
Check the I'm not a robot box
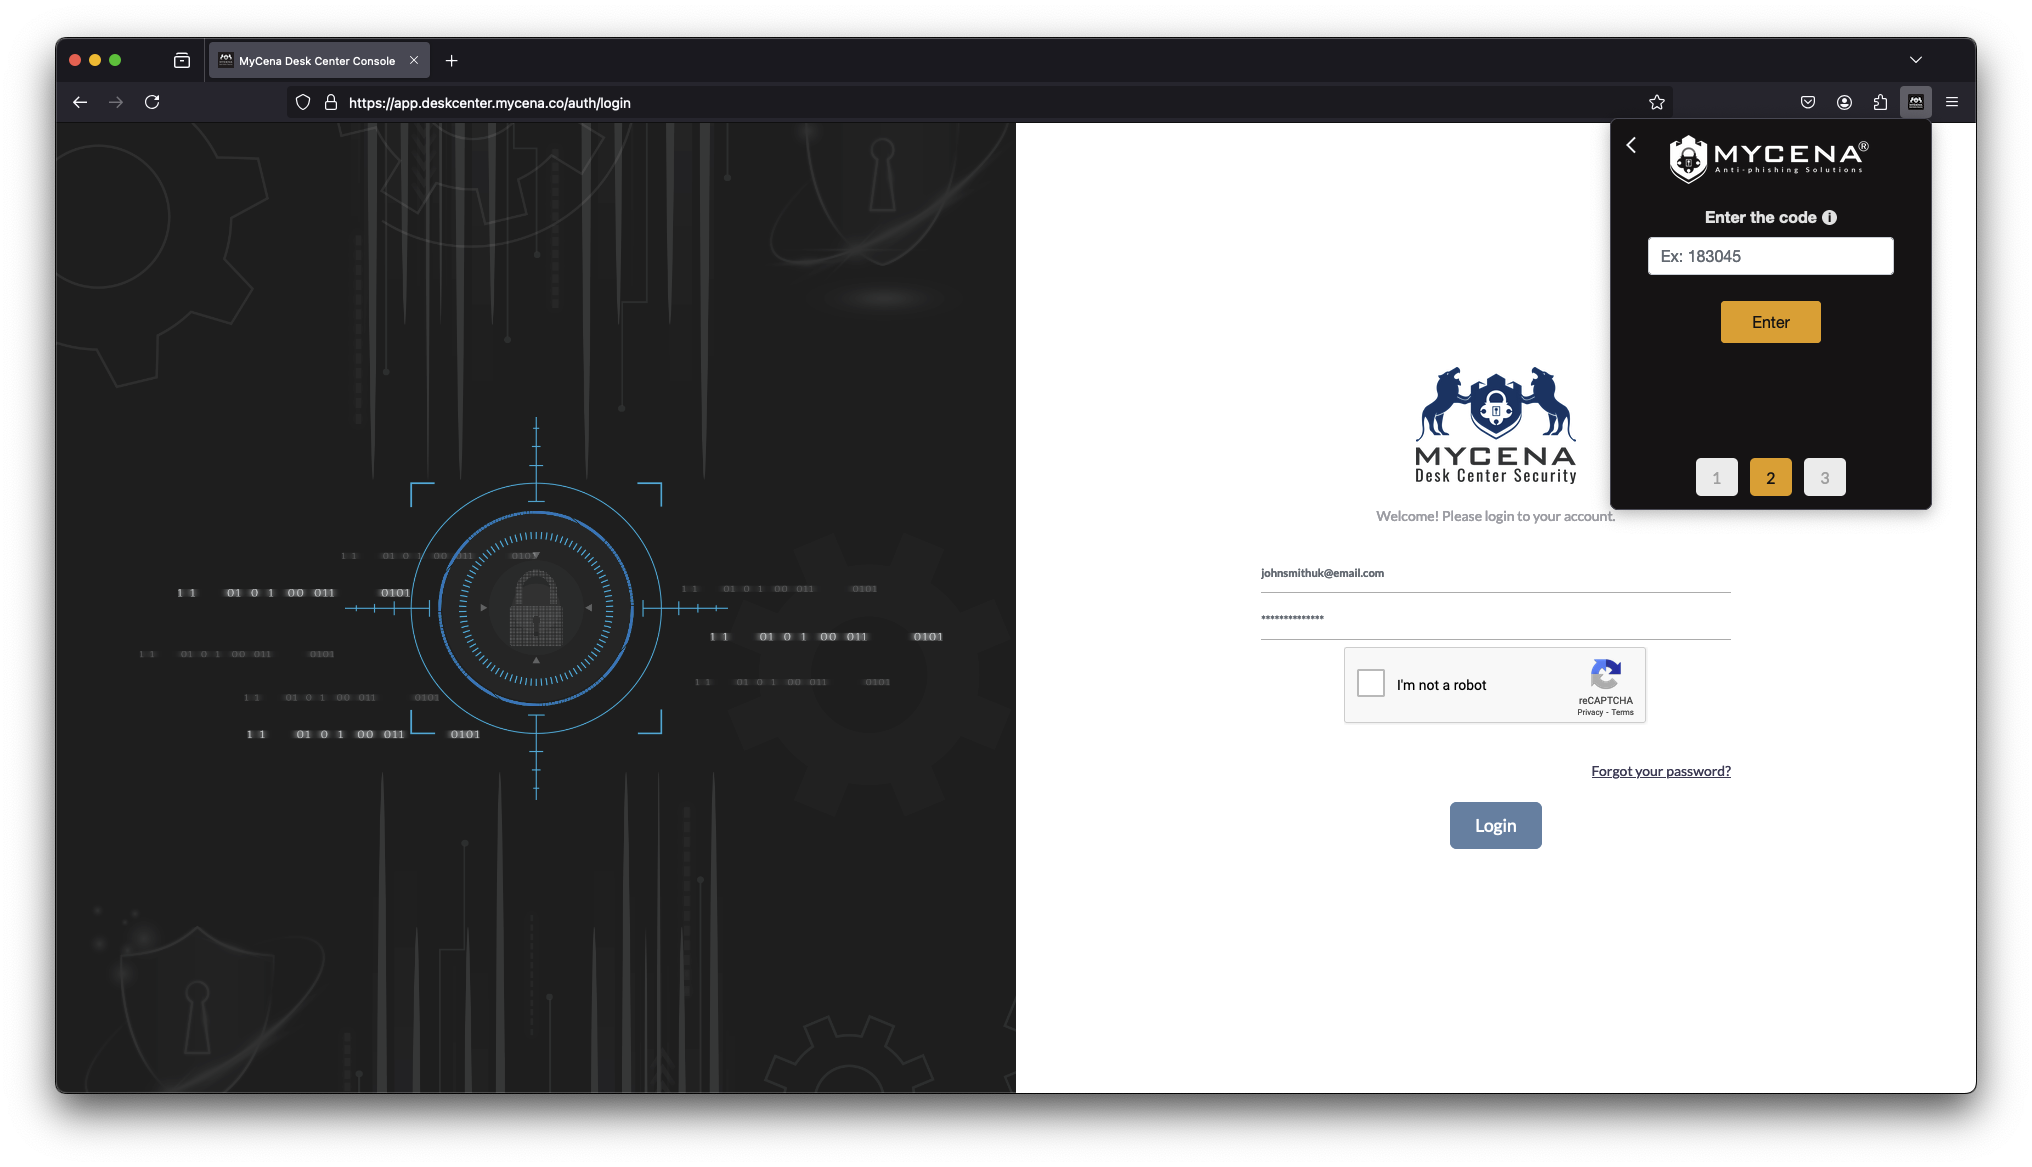(x=1371, y=684)
